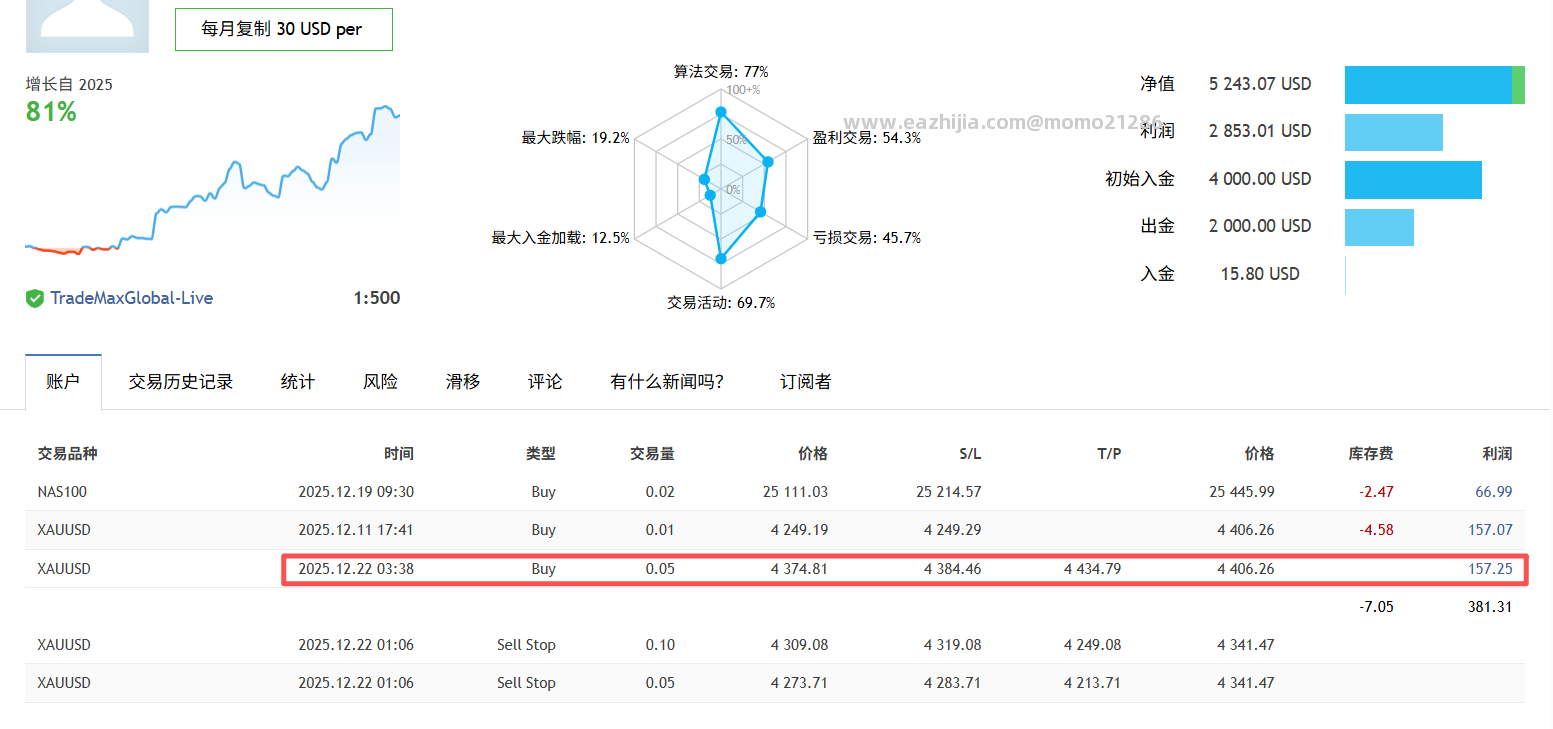This screenshot has height=729, width=1553.
Task: Open the 有什么新闻吗? tab
Action: 667,382
